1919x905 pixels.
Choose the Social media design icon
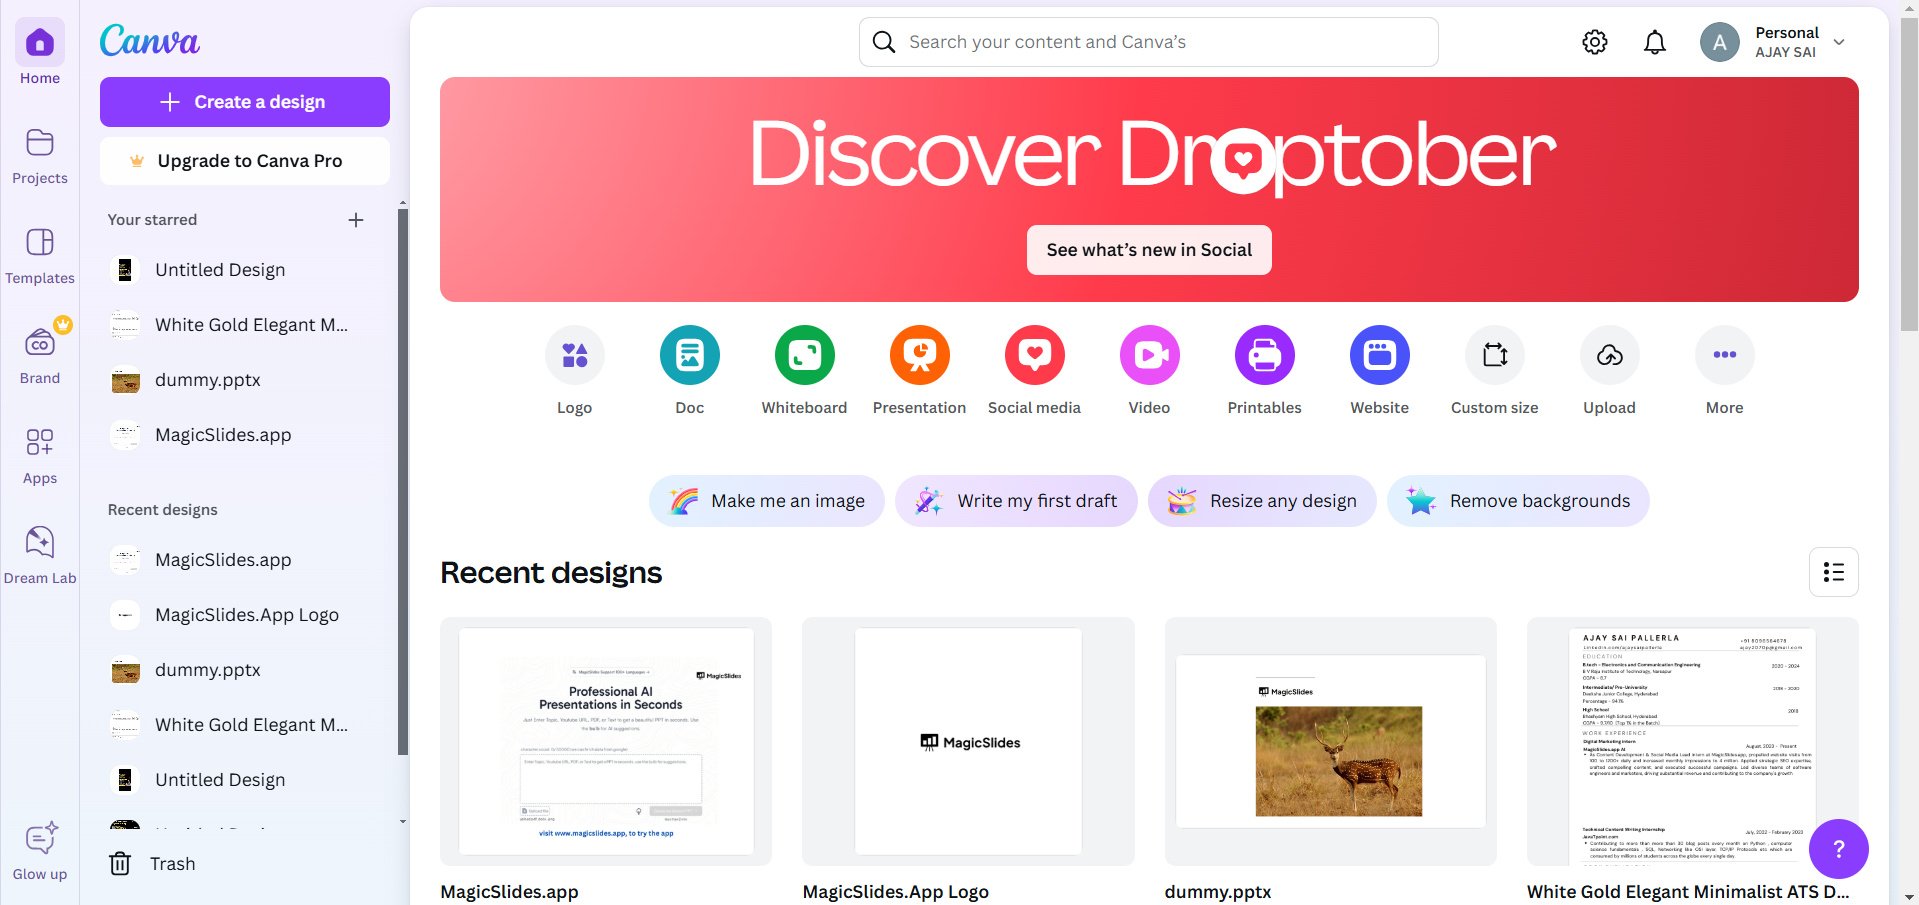[1035, 355]
